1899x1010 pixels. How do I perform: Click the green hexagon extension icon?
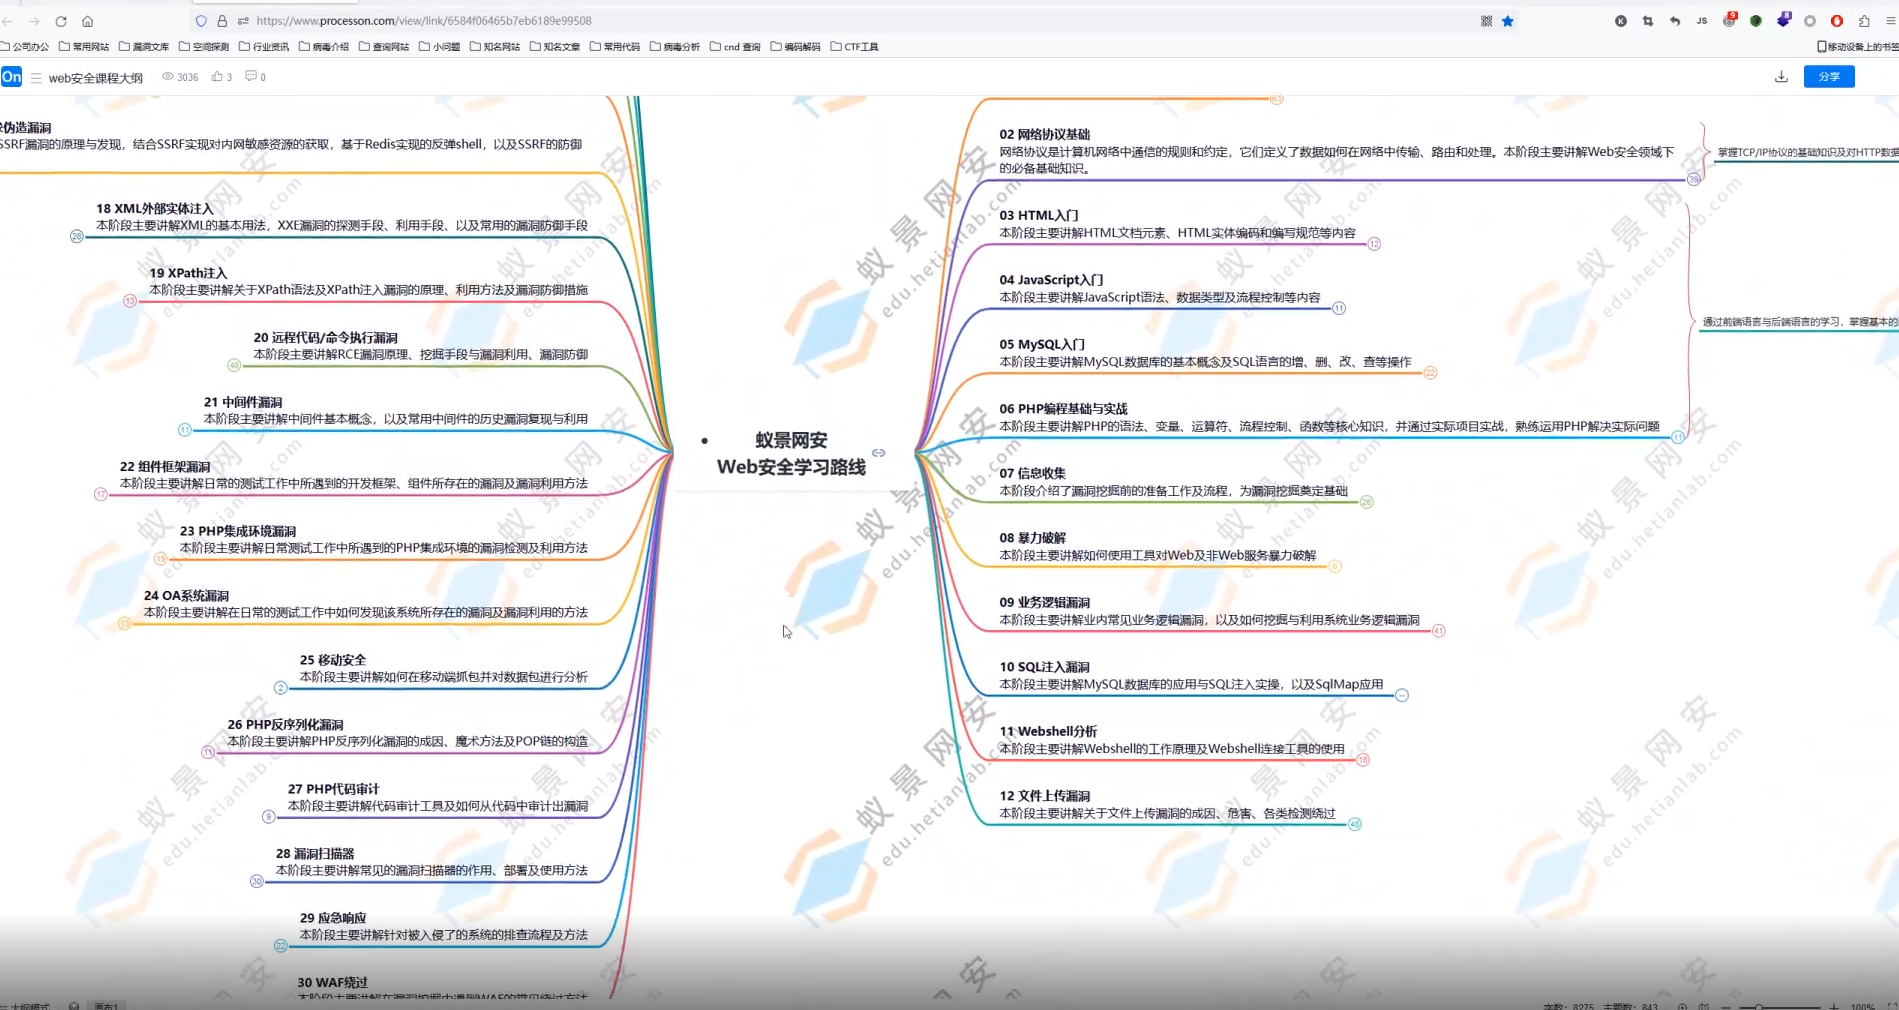pyautogui.click(x=1756, y=21)
